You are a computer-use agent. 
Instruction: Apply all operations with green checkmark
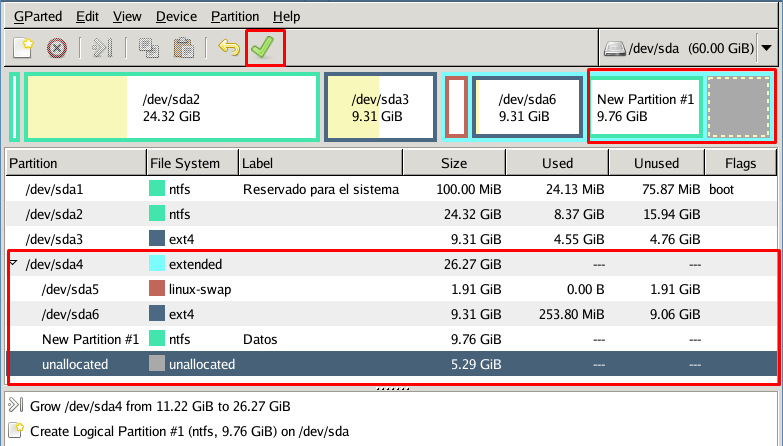pos(265,48)
